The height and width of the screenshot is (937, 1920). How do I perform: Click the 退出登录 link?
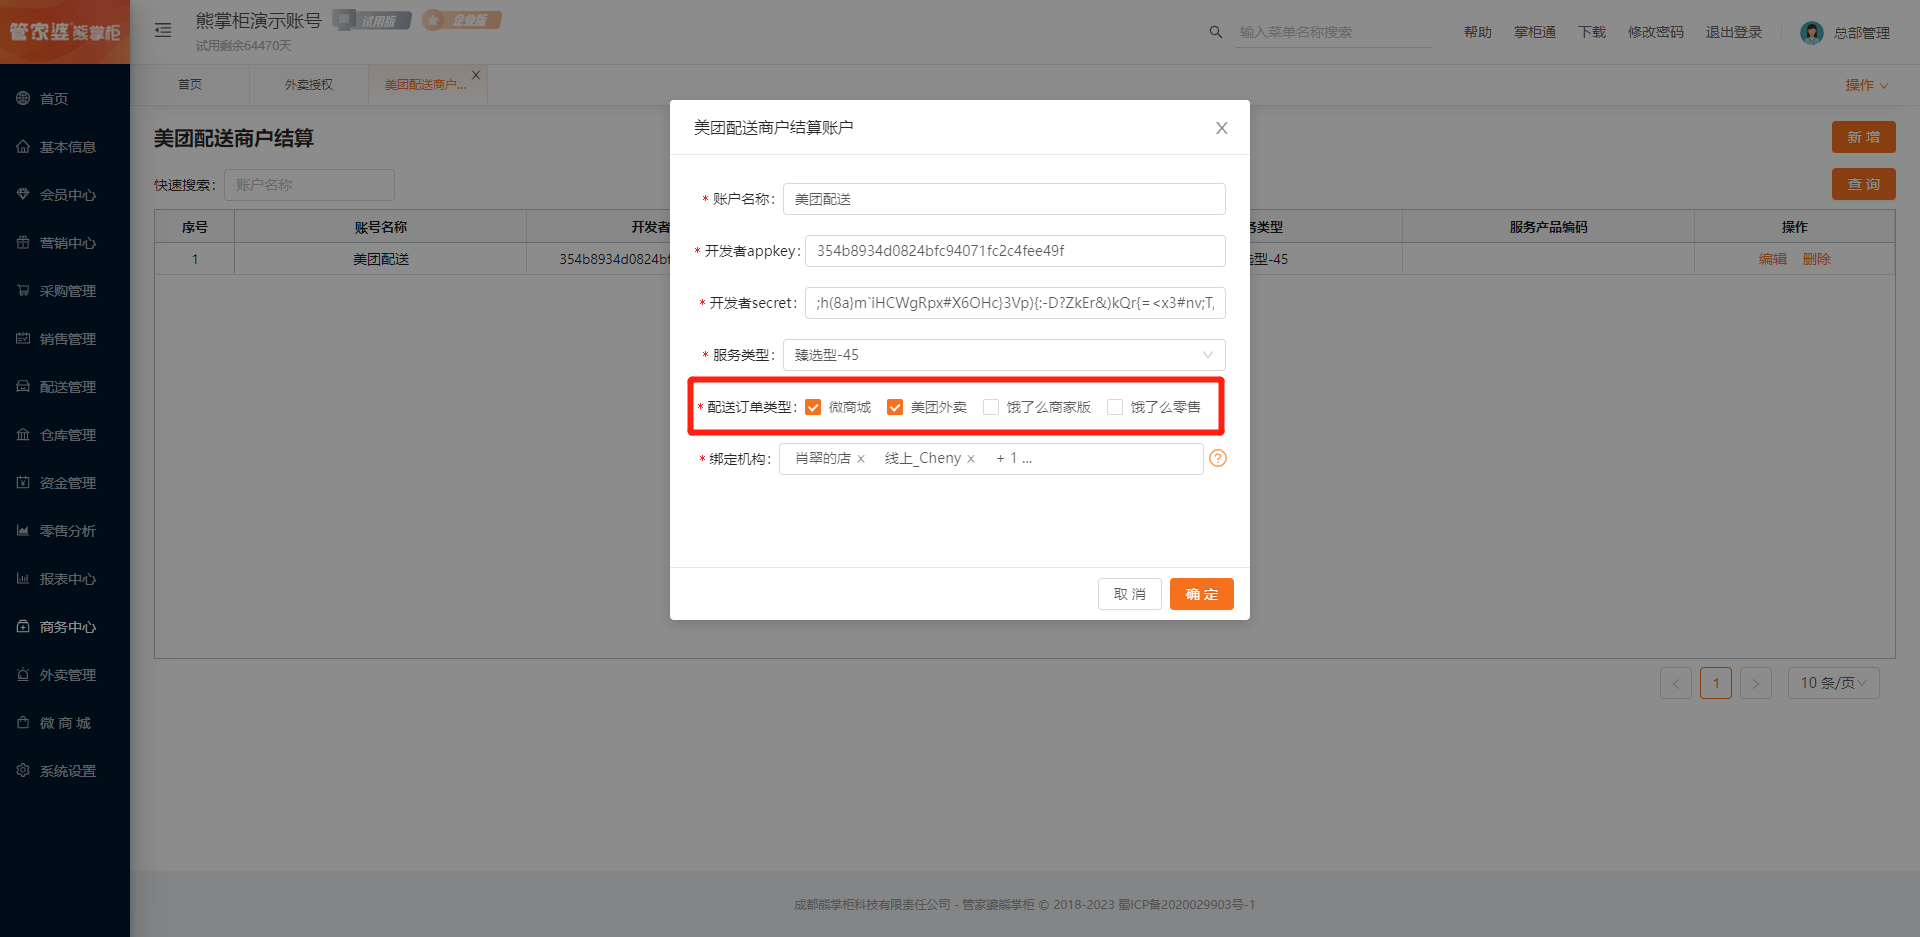[x=1734, y=33]
